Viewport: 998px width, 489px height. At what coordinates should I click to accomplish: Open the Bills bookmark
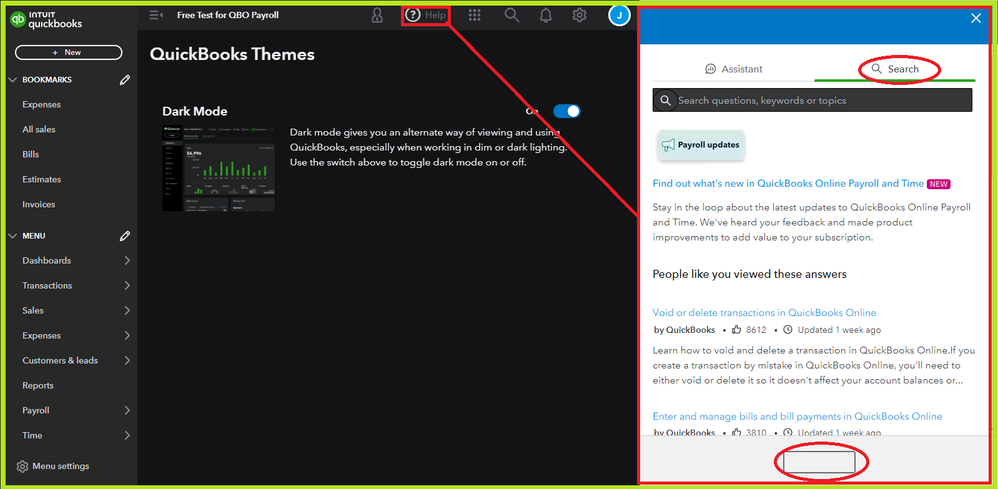pyautogui.click(x=31, y=154)
